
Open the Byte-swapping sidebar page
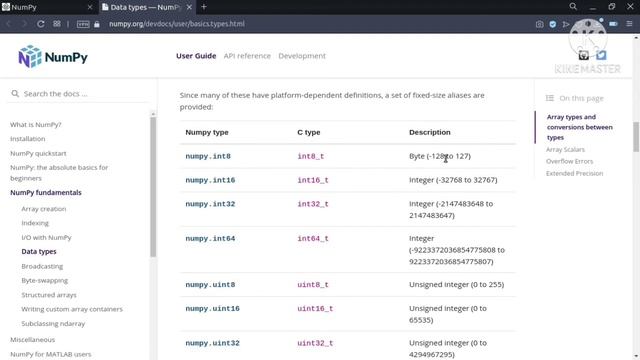pos(44,281)
